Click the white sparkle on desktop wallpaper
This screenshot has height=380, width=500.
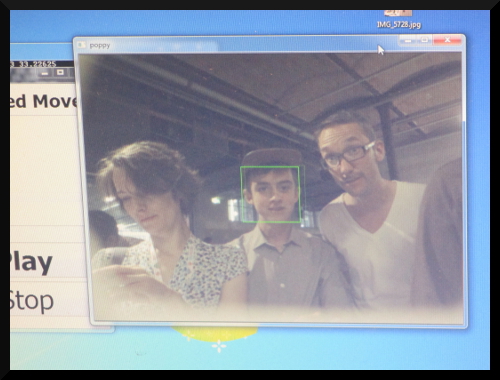[x=219, y=346]
